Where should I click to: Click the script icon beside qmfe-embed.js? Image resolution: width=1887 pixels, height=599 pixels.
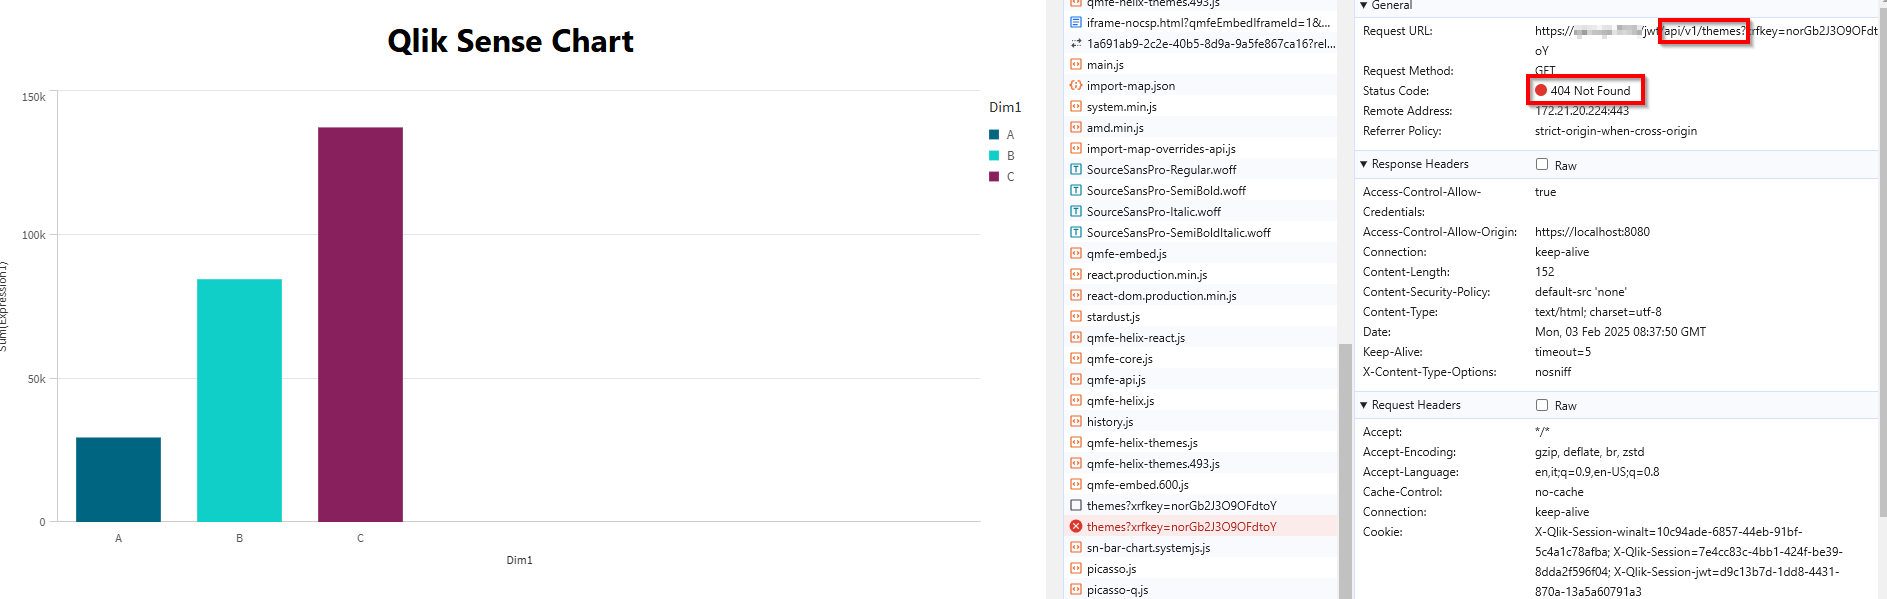[x=1076, y=253]
